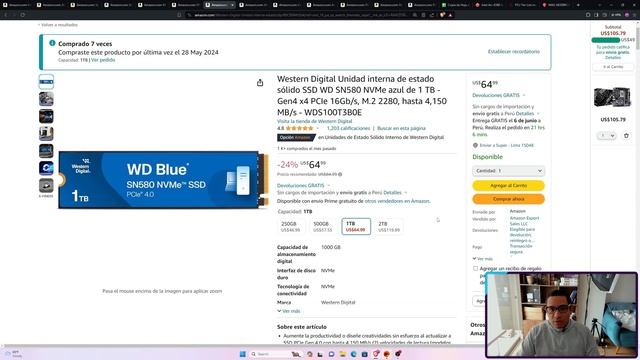The width and height of the screenshot is (640, 360).
Task: Click 'Volver a resultados' link
Action: [58, 25]
